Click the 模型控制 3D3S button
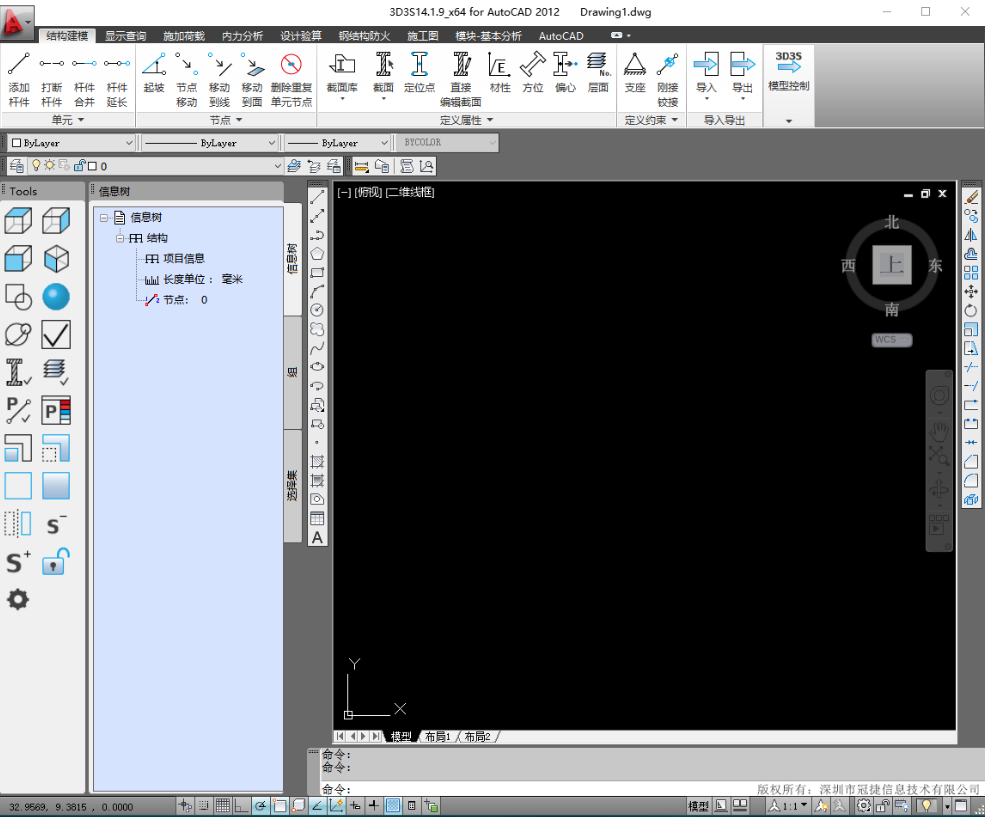The width and height of the screenshot is (985, 817). point(788,72)
